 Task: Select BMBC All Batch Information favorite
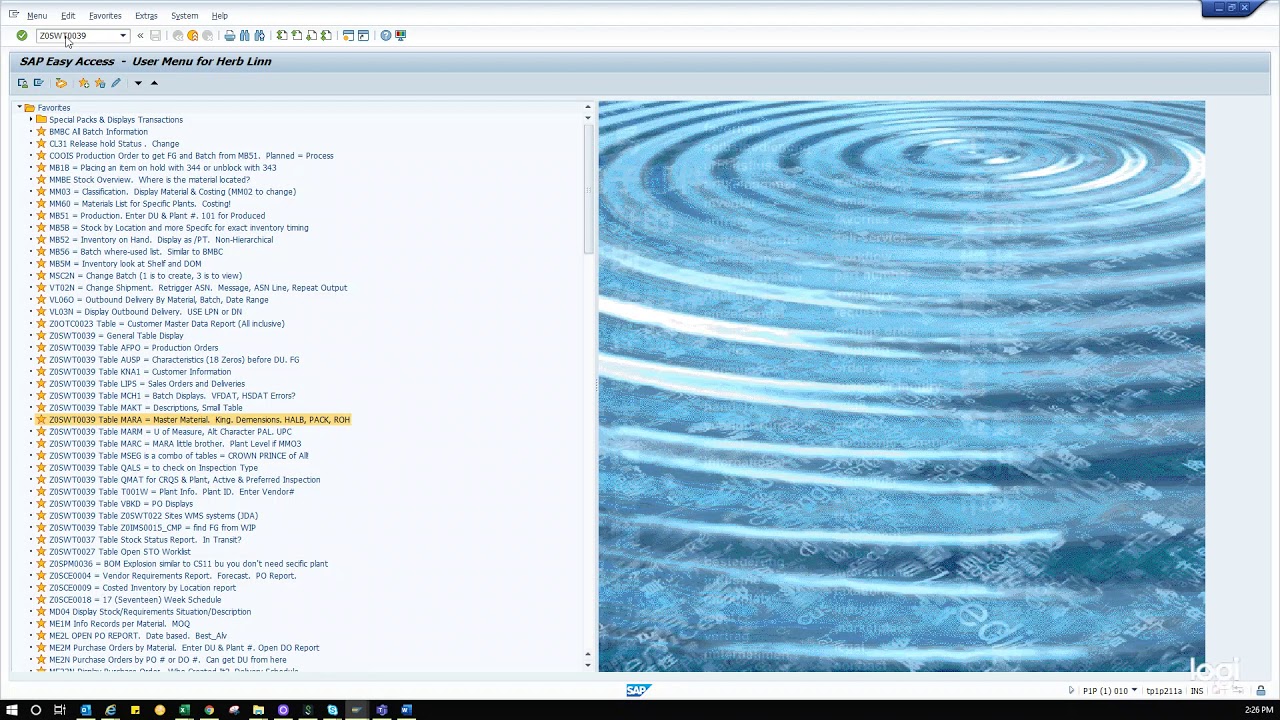98,132
